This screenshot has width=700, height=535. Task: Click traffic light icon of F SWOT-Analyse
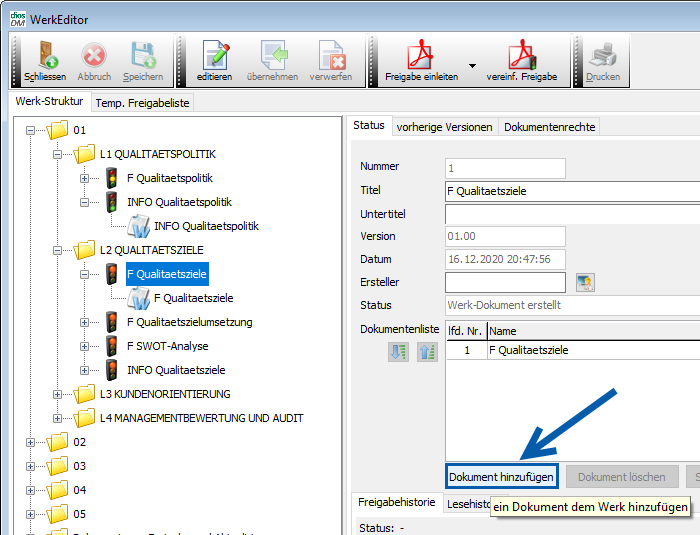coord(113,346)
